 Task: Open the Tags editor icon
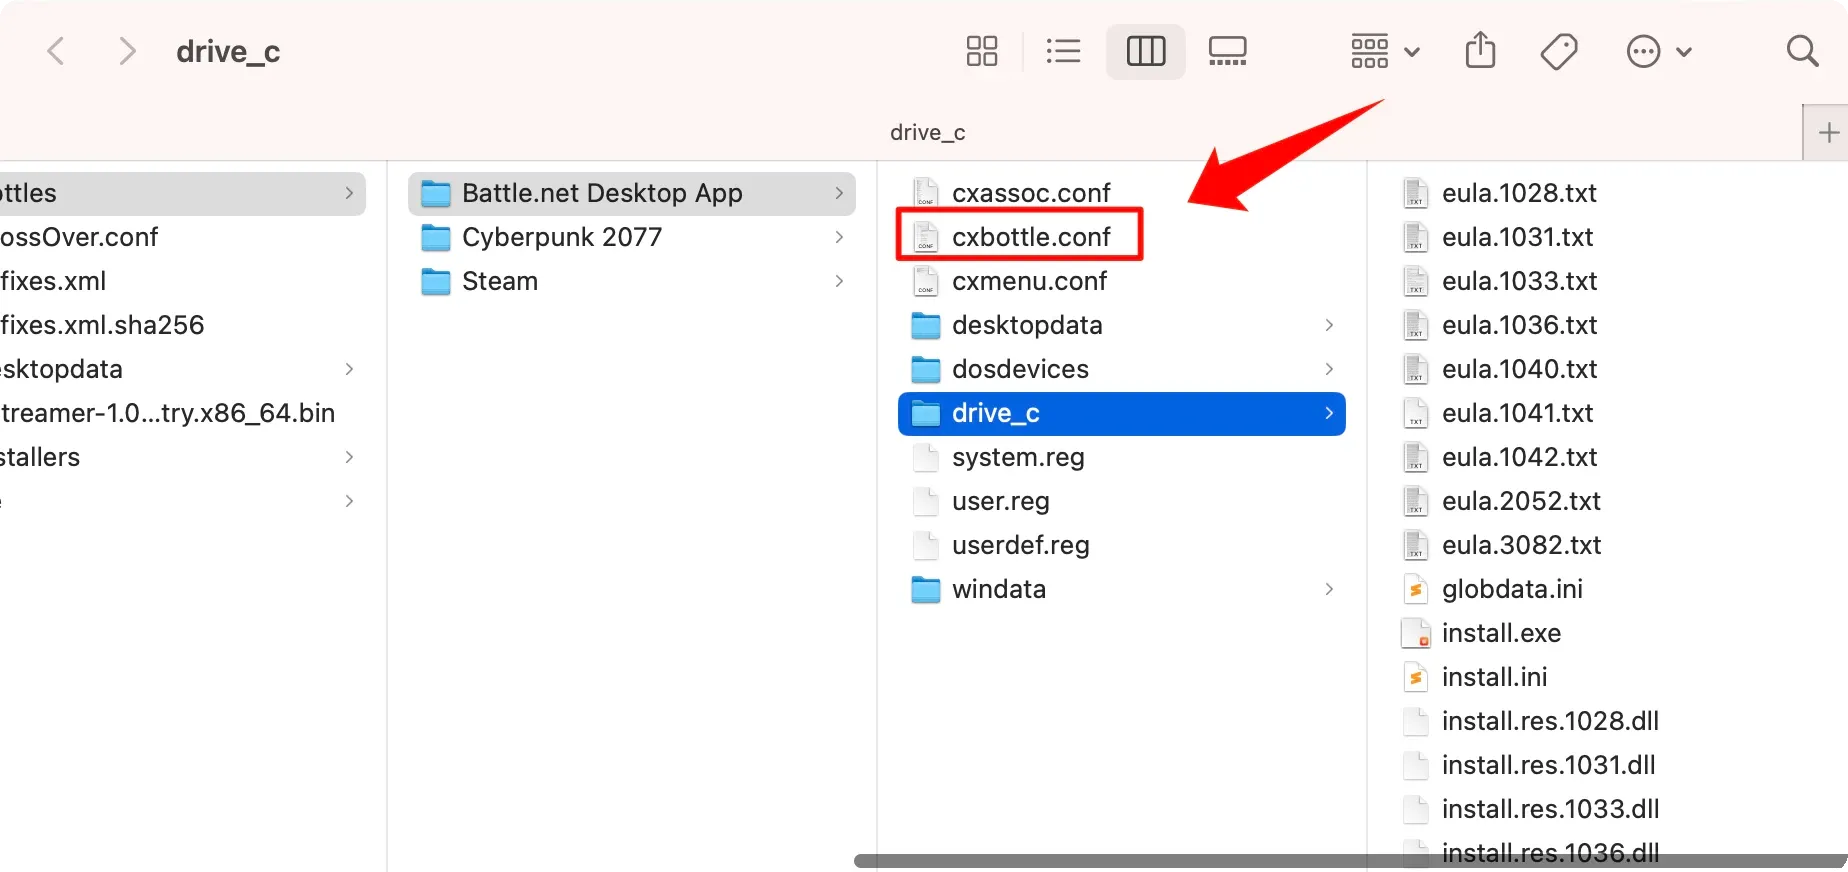[1559, 51]
